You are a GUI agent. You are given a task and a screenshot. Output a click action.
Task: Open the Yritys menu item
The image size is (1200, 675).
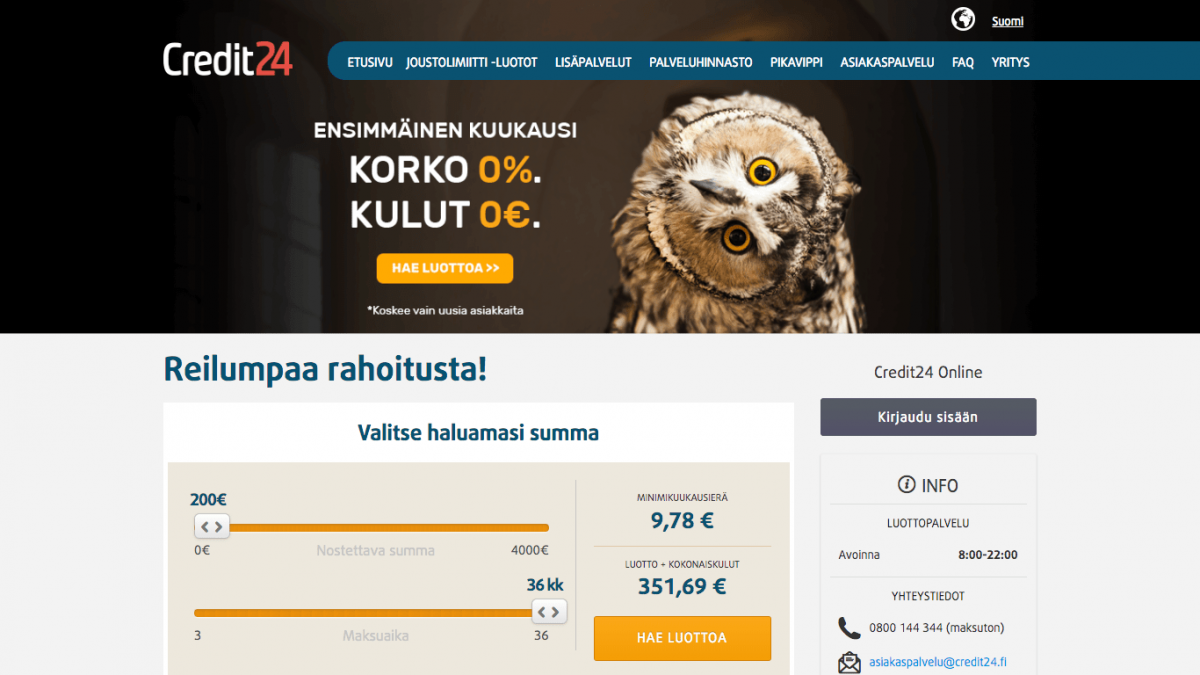[x=1010, y=62]
